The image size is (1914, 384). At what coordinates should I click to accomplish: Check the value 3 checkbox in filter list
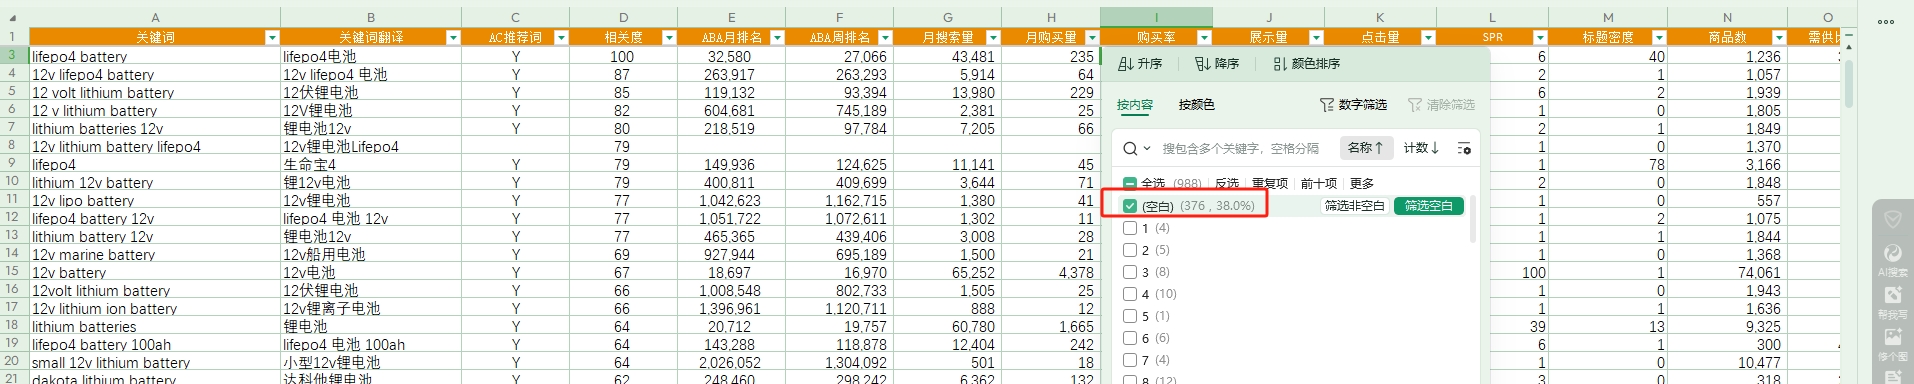coord(1130,272)
